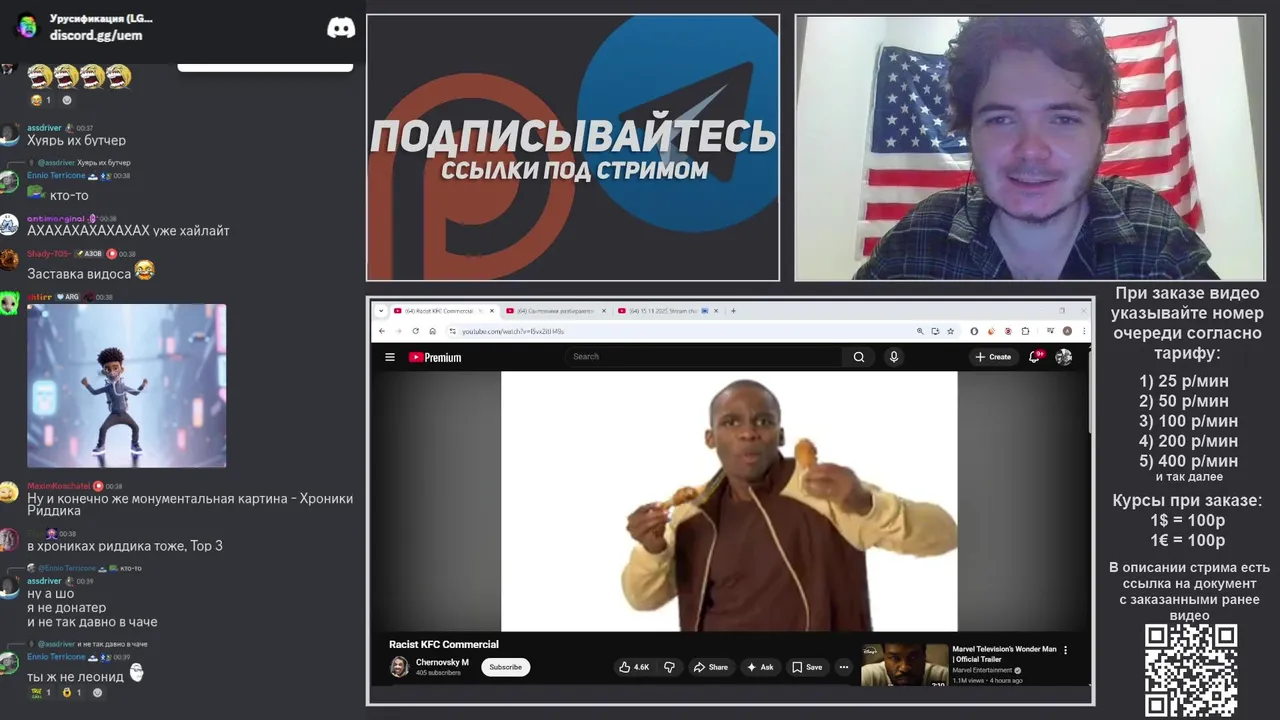The height and width of the screenshot is (720, 1280).
Task: Open options for Wonder Man trailer suggestion
Action: 1065,650
